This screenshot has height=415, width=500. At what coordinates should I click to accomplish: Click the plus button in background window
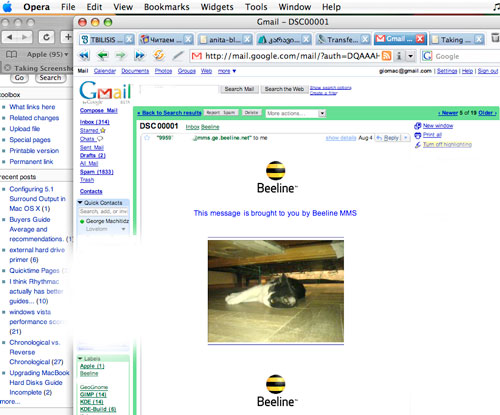point(68,37)
